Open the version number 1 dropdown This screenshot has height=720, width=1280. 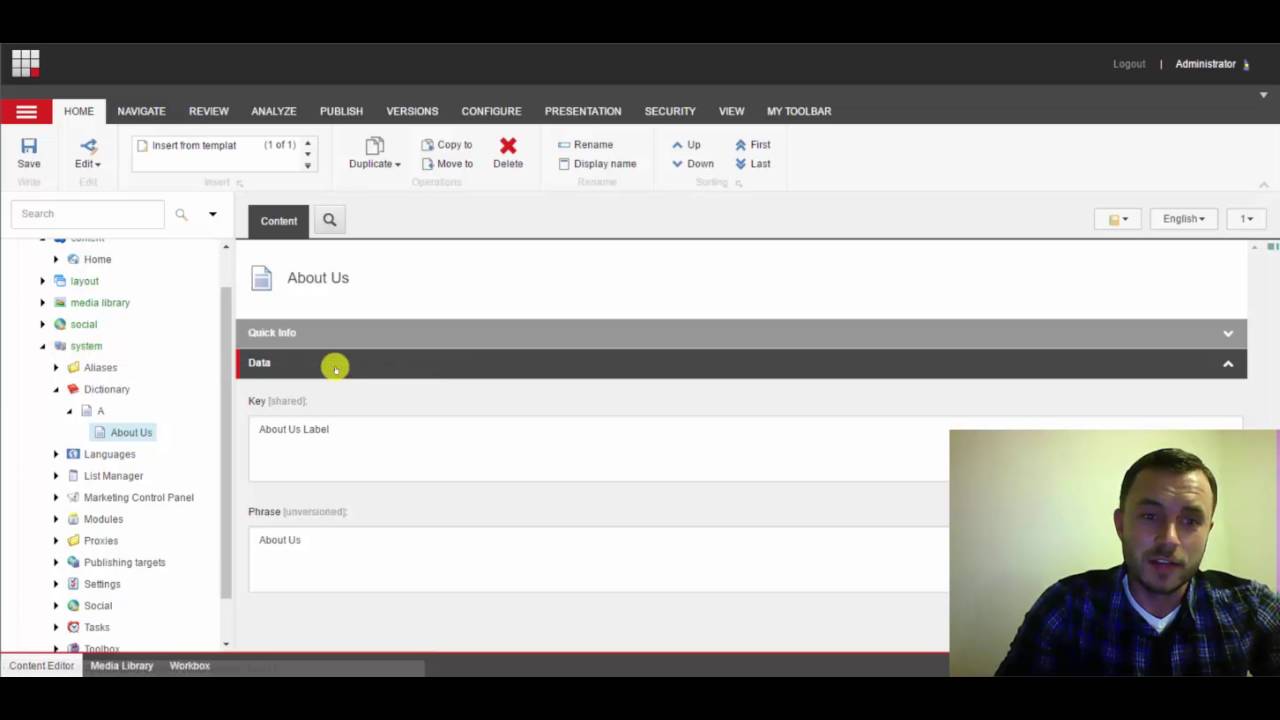pyautogui.click(x=1247, y=219)
